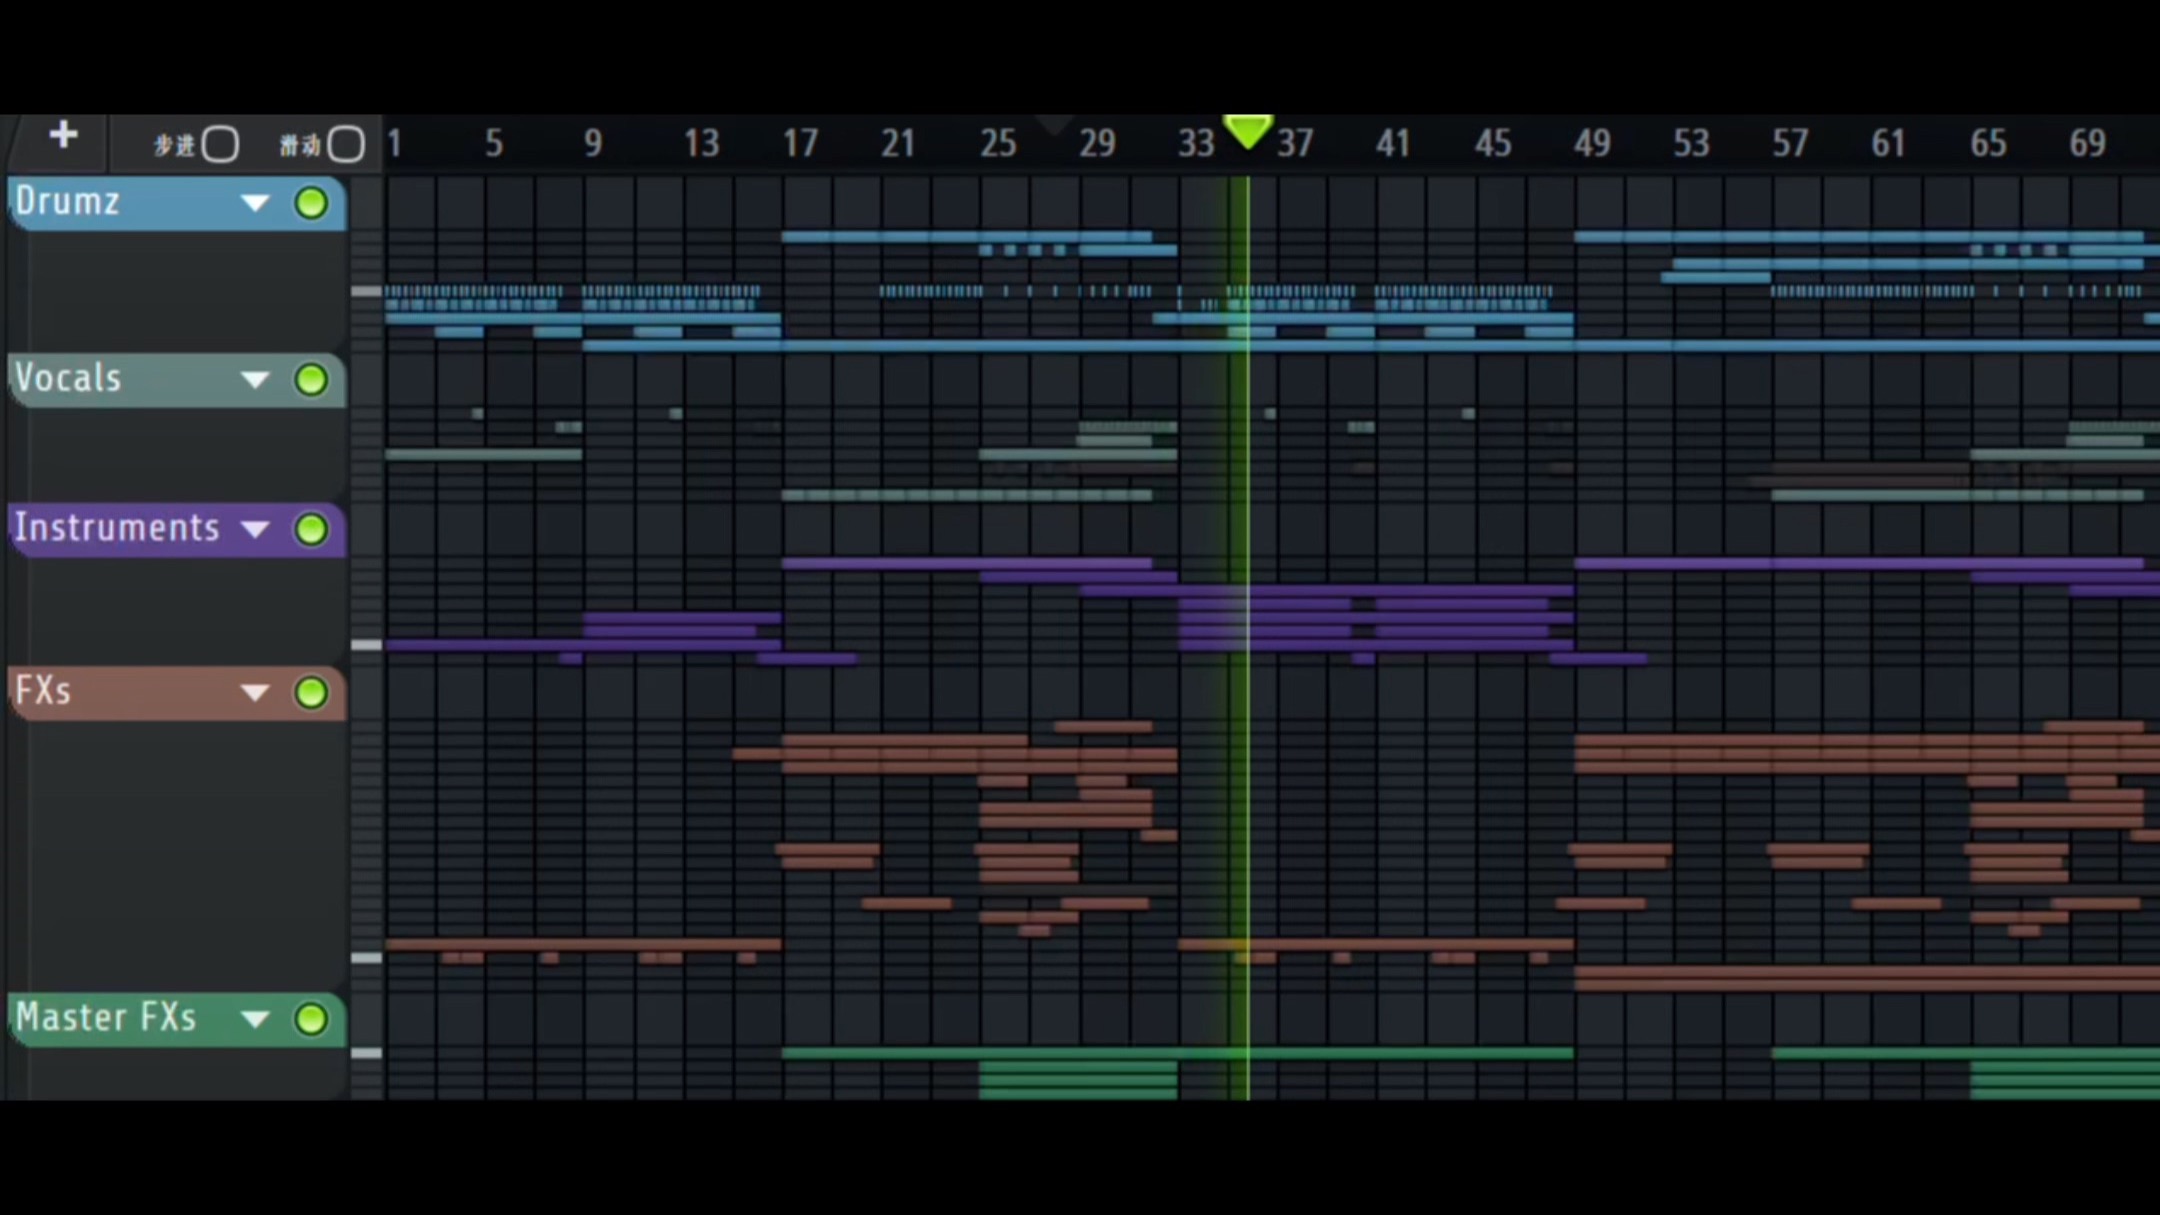Screen dimensions: 2160x1215
Task: Expand the FXs track group dropdown
Action: coord(256,692)
